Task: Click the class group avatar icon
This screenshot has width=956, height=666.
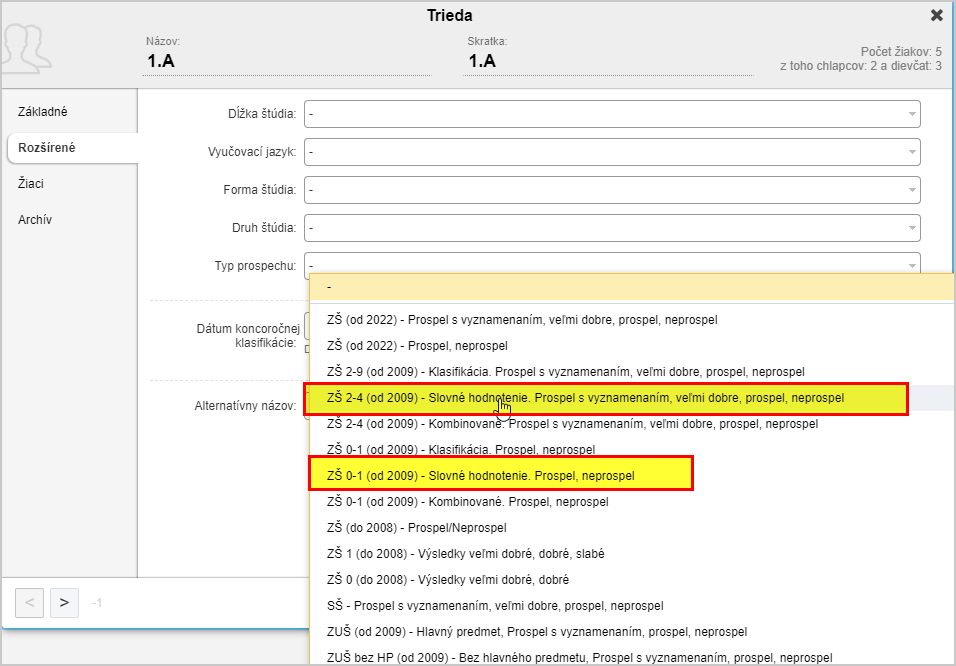Action: pos(26,49)
